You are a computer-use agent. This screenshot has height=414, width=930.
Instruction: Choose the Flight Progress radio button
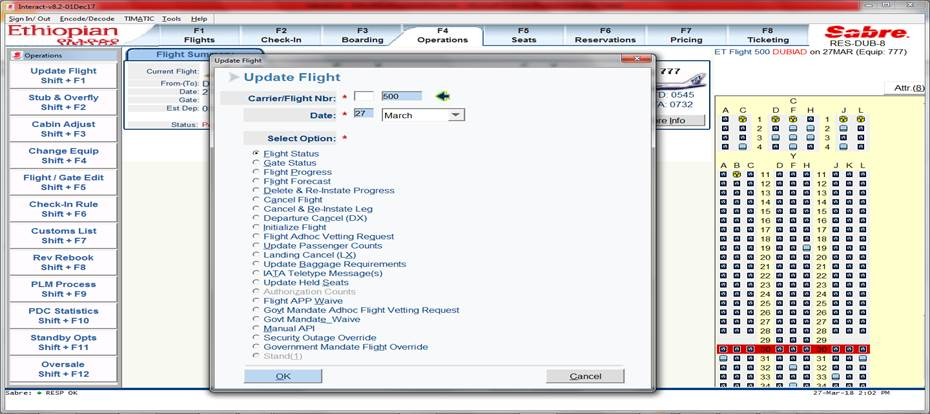(x=256, y=172)
